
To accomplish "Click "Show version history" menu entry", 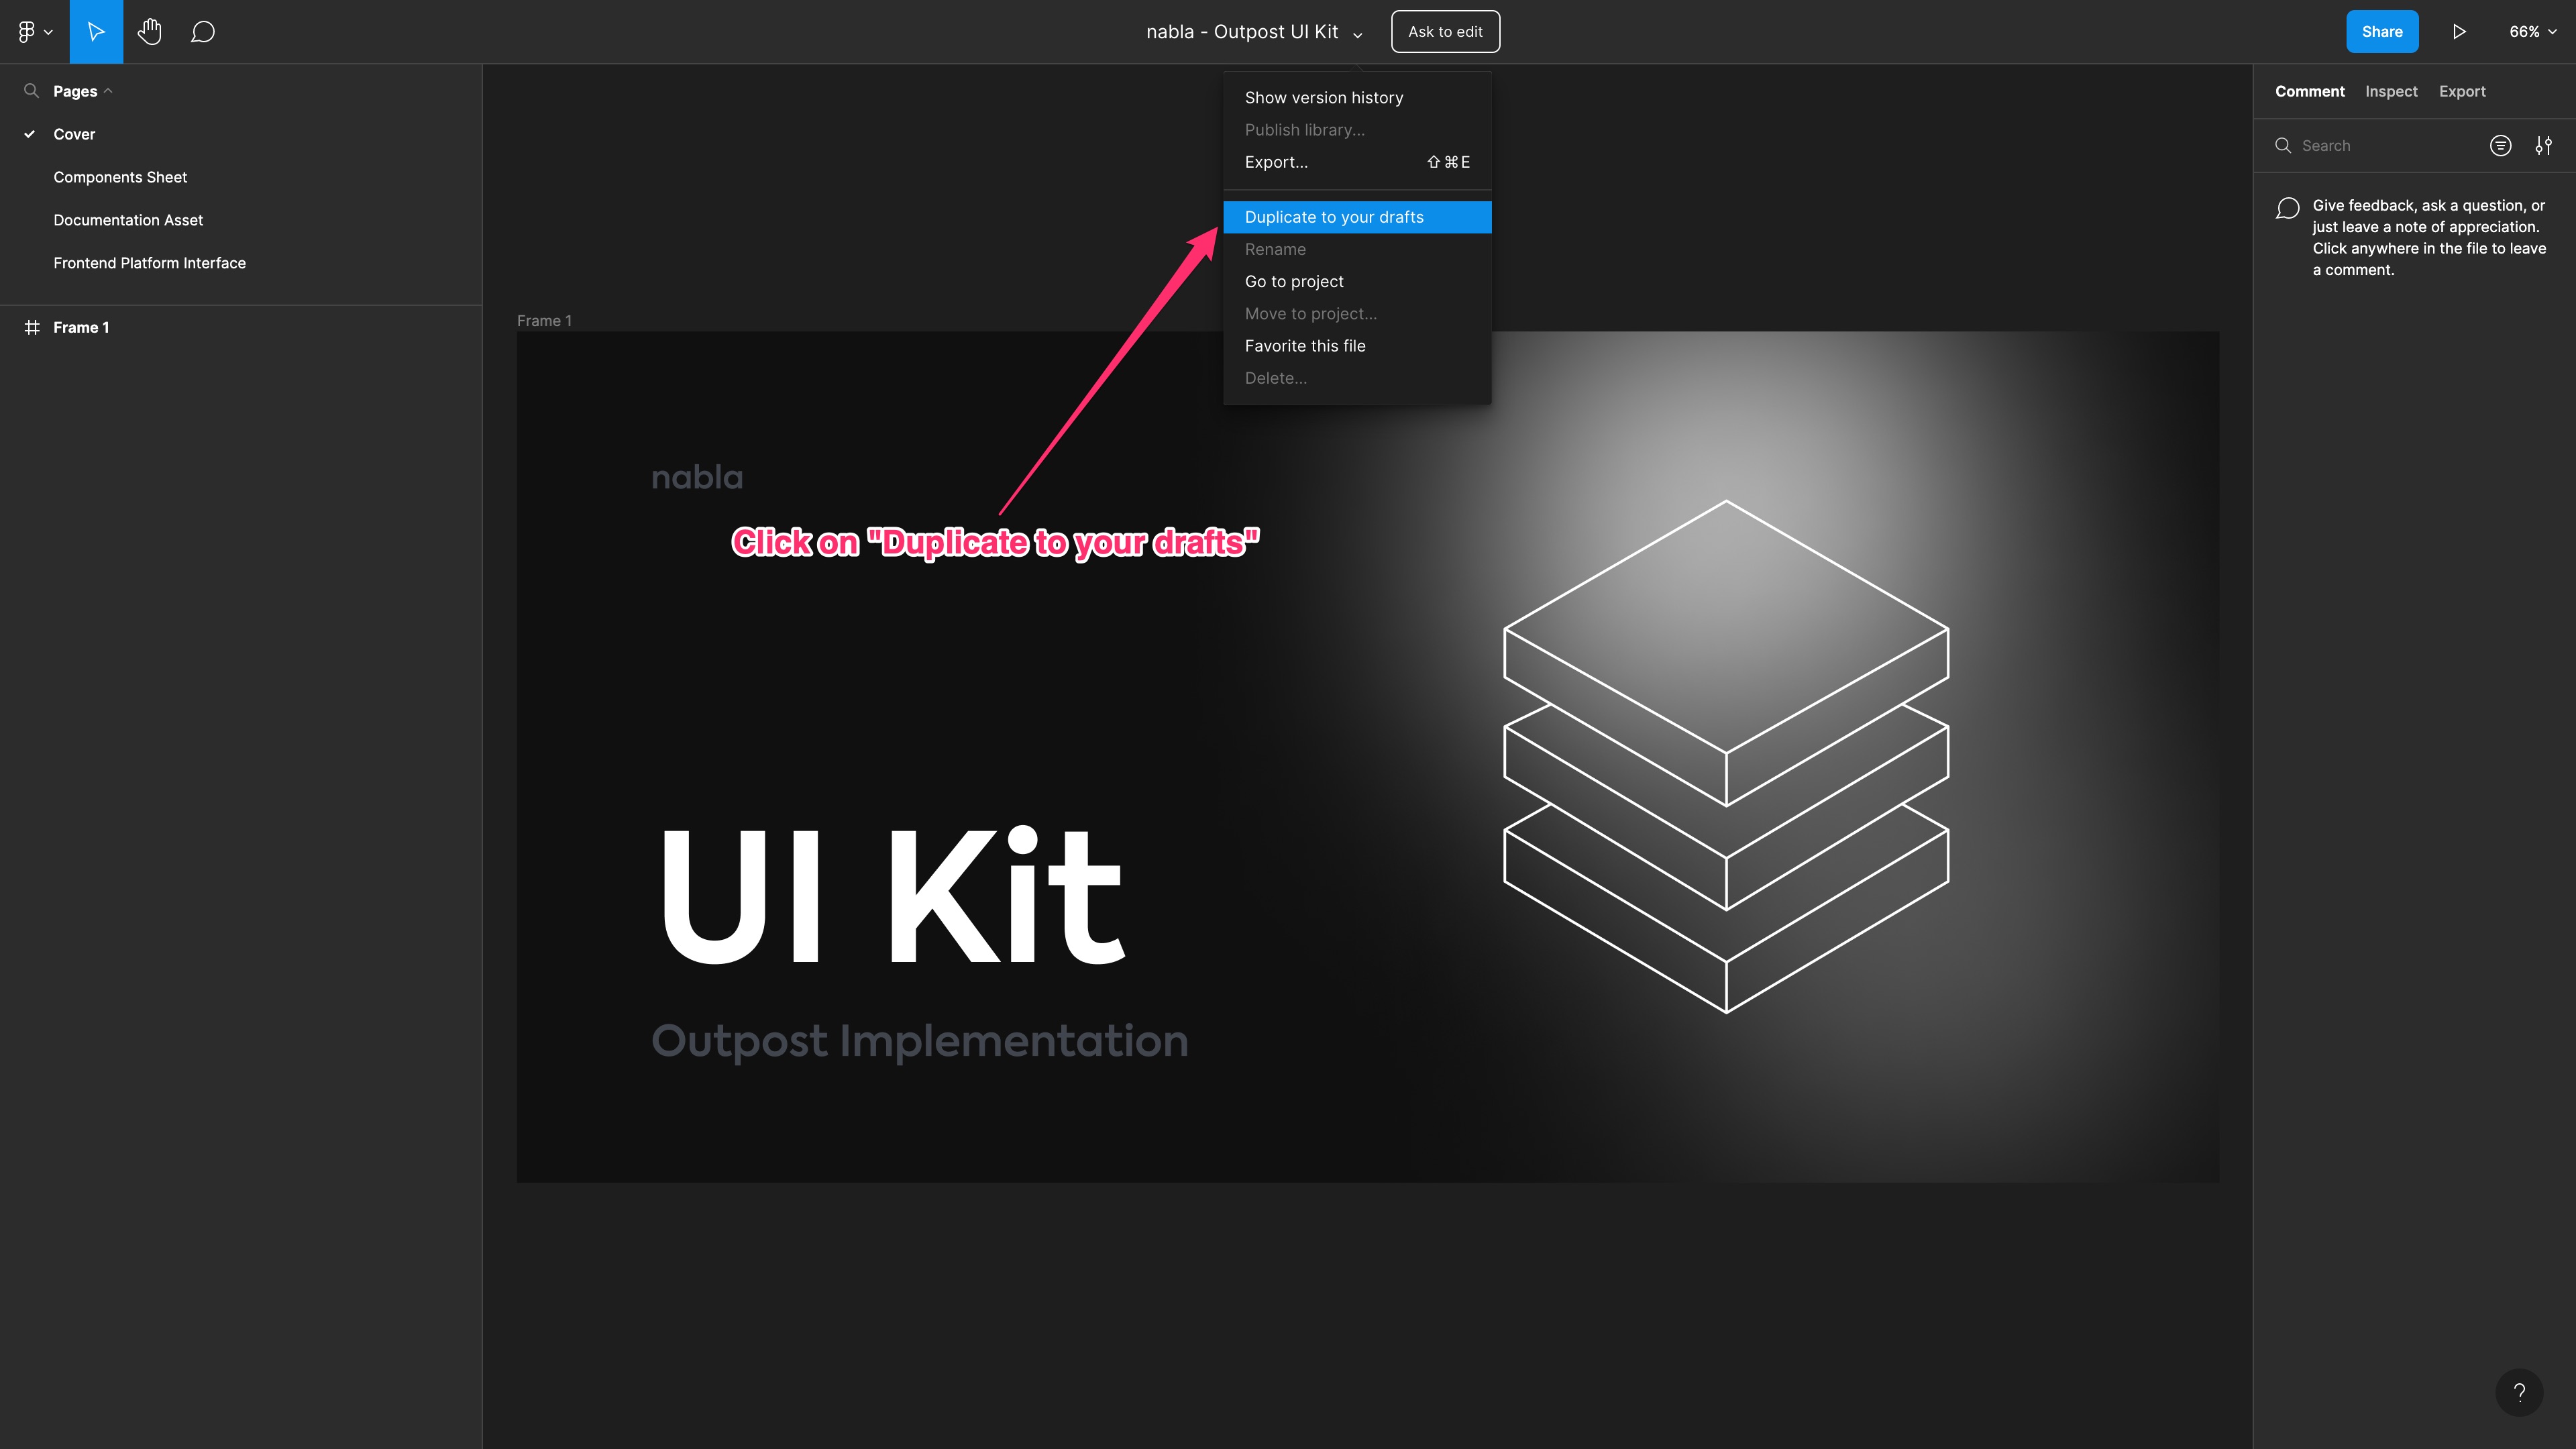I will point(1324,97).
